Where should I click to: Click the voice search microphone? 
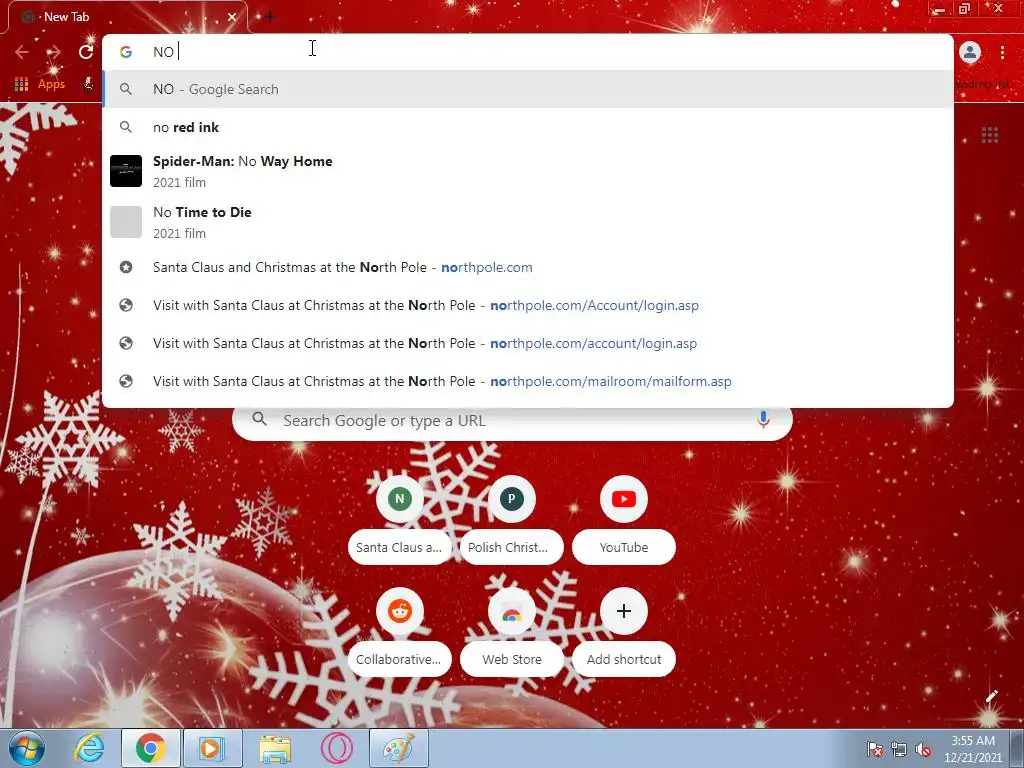[763, 420]
